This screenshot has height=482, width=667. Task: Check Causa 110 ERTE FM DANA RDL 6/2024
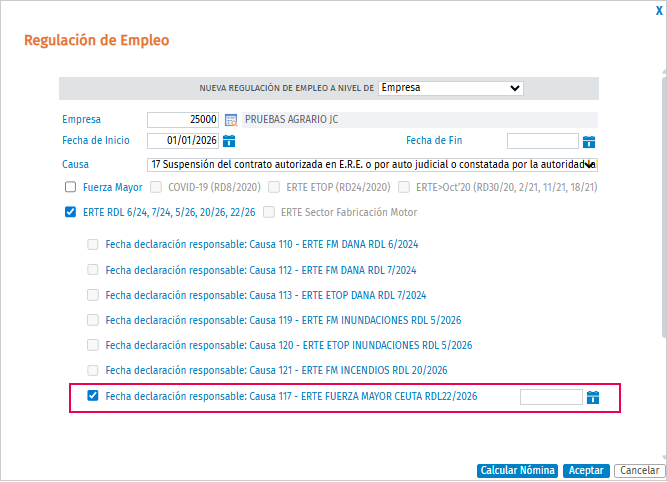point(93,245)
